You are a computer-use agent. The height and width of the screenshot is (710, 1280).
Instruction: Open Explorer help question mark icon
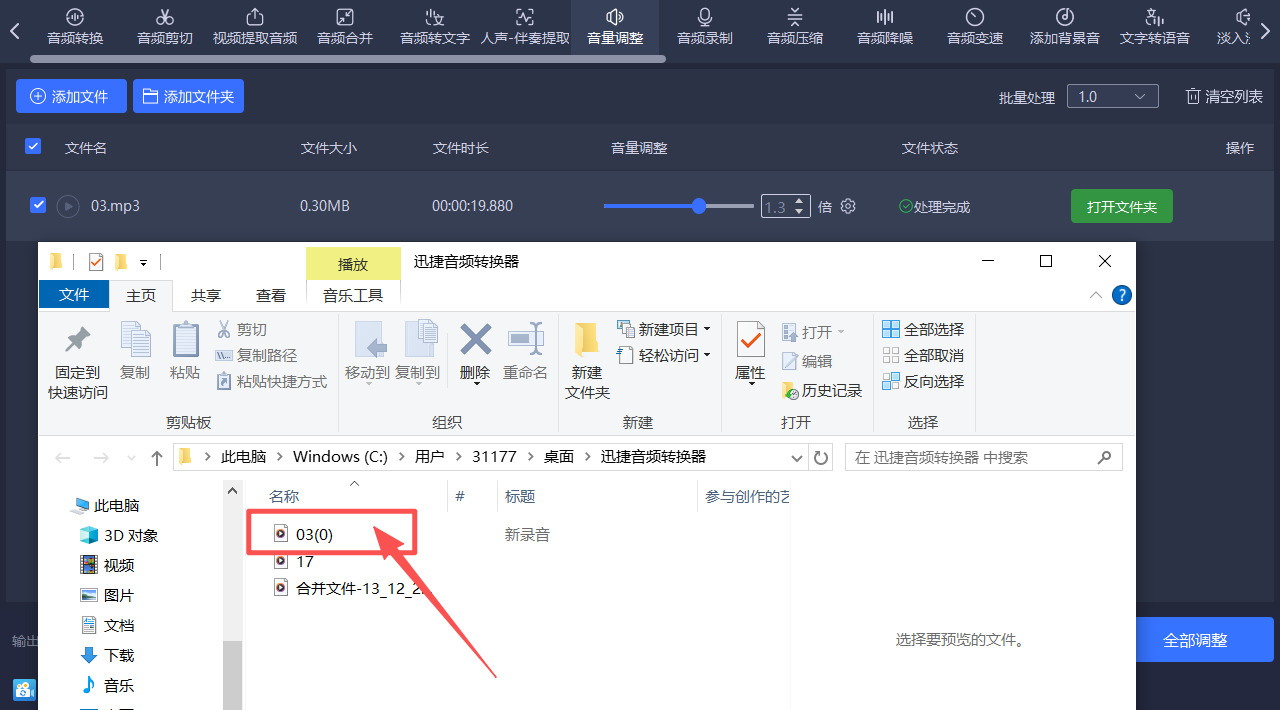(1122, 295)
